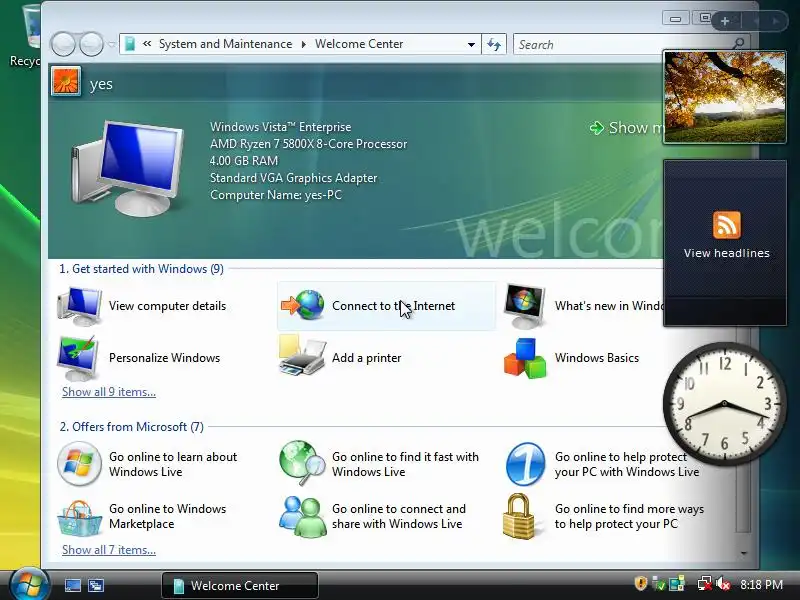The height and width of the screenshot is (600, 800).
Task: Click the Connect to the Internet text label
Action: (x=393, y=306)
